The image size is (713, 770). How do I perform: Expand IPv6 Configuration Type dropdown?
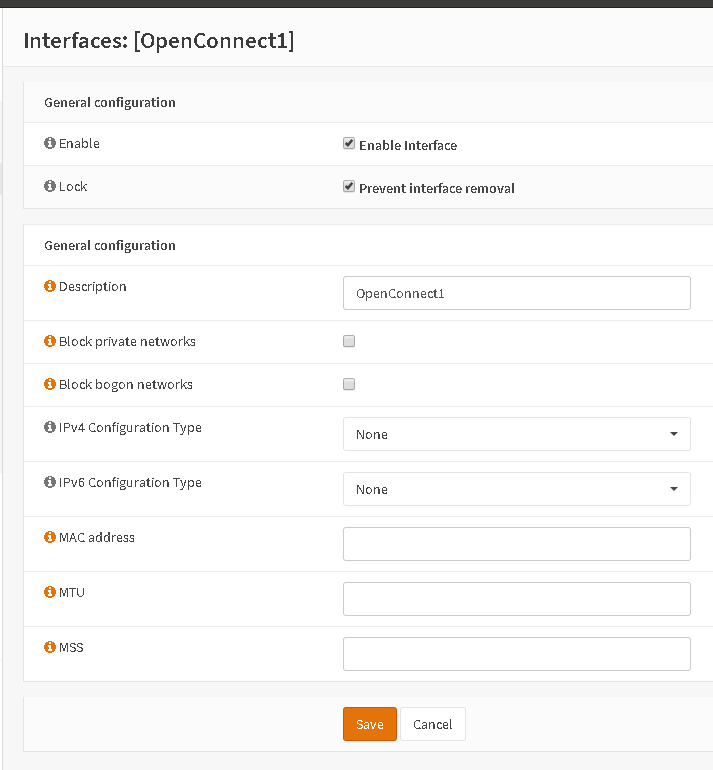(x=516, y=490)
